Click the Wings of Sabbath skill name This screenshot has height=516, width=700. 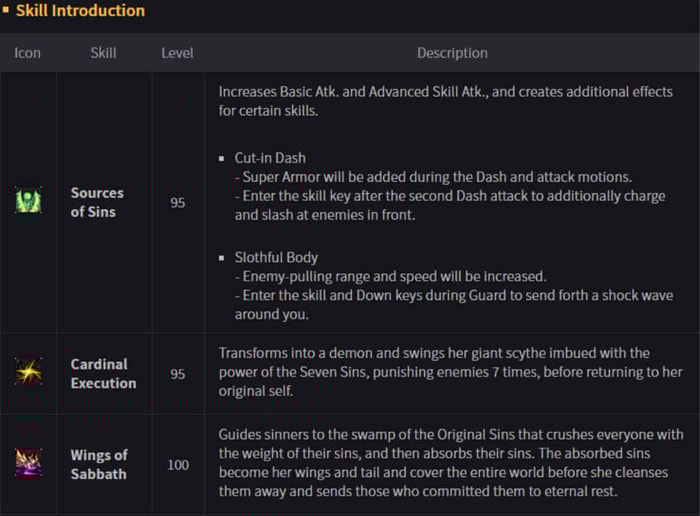pos(99,465)
